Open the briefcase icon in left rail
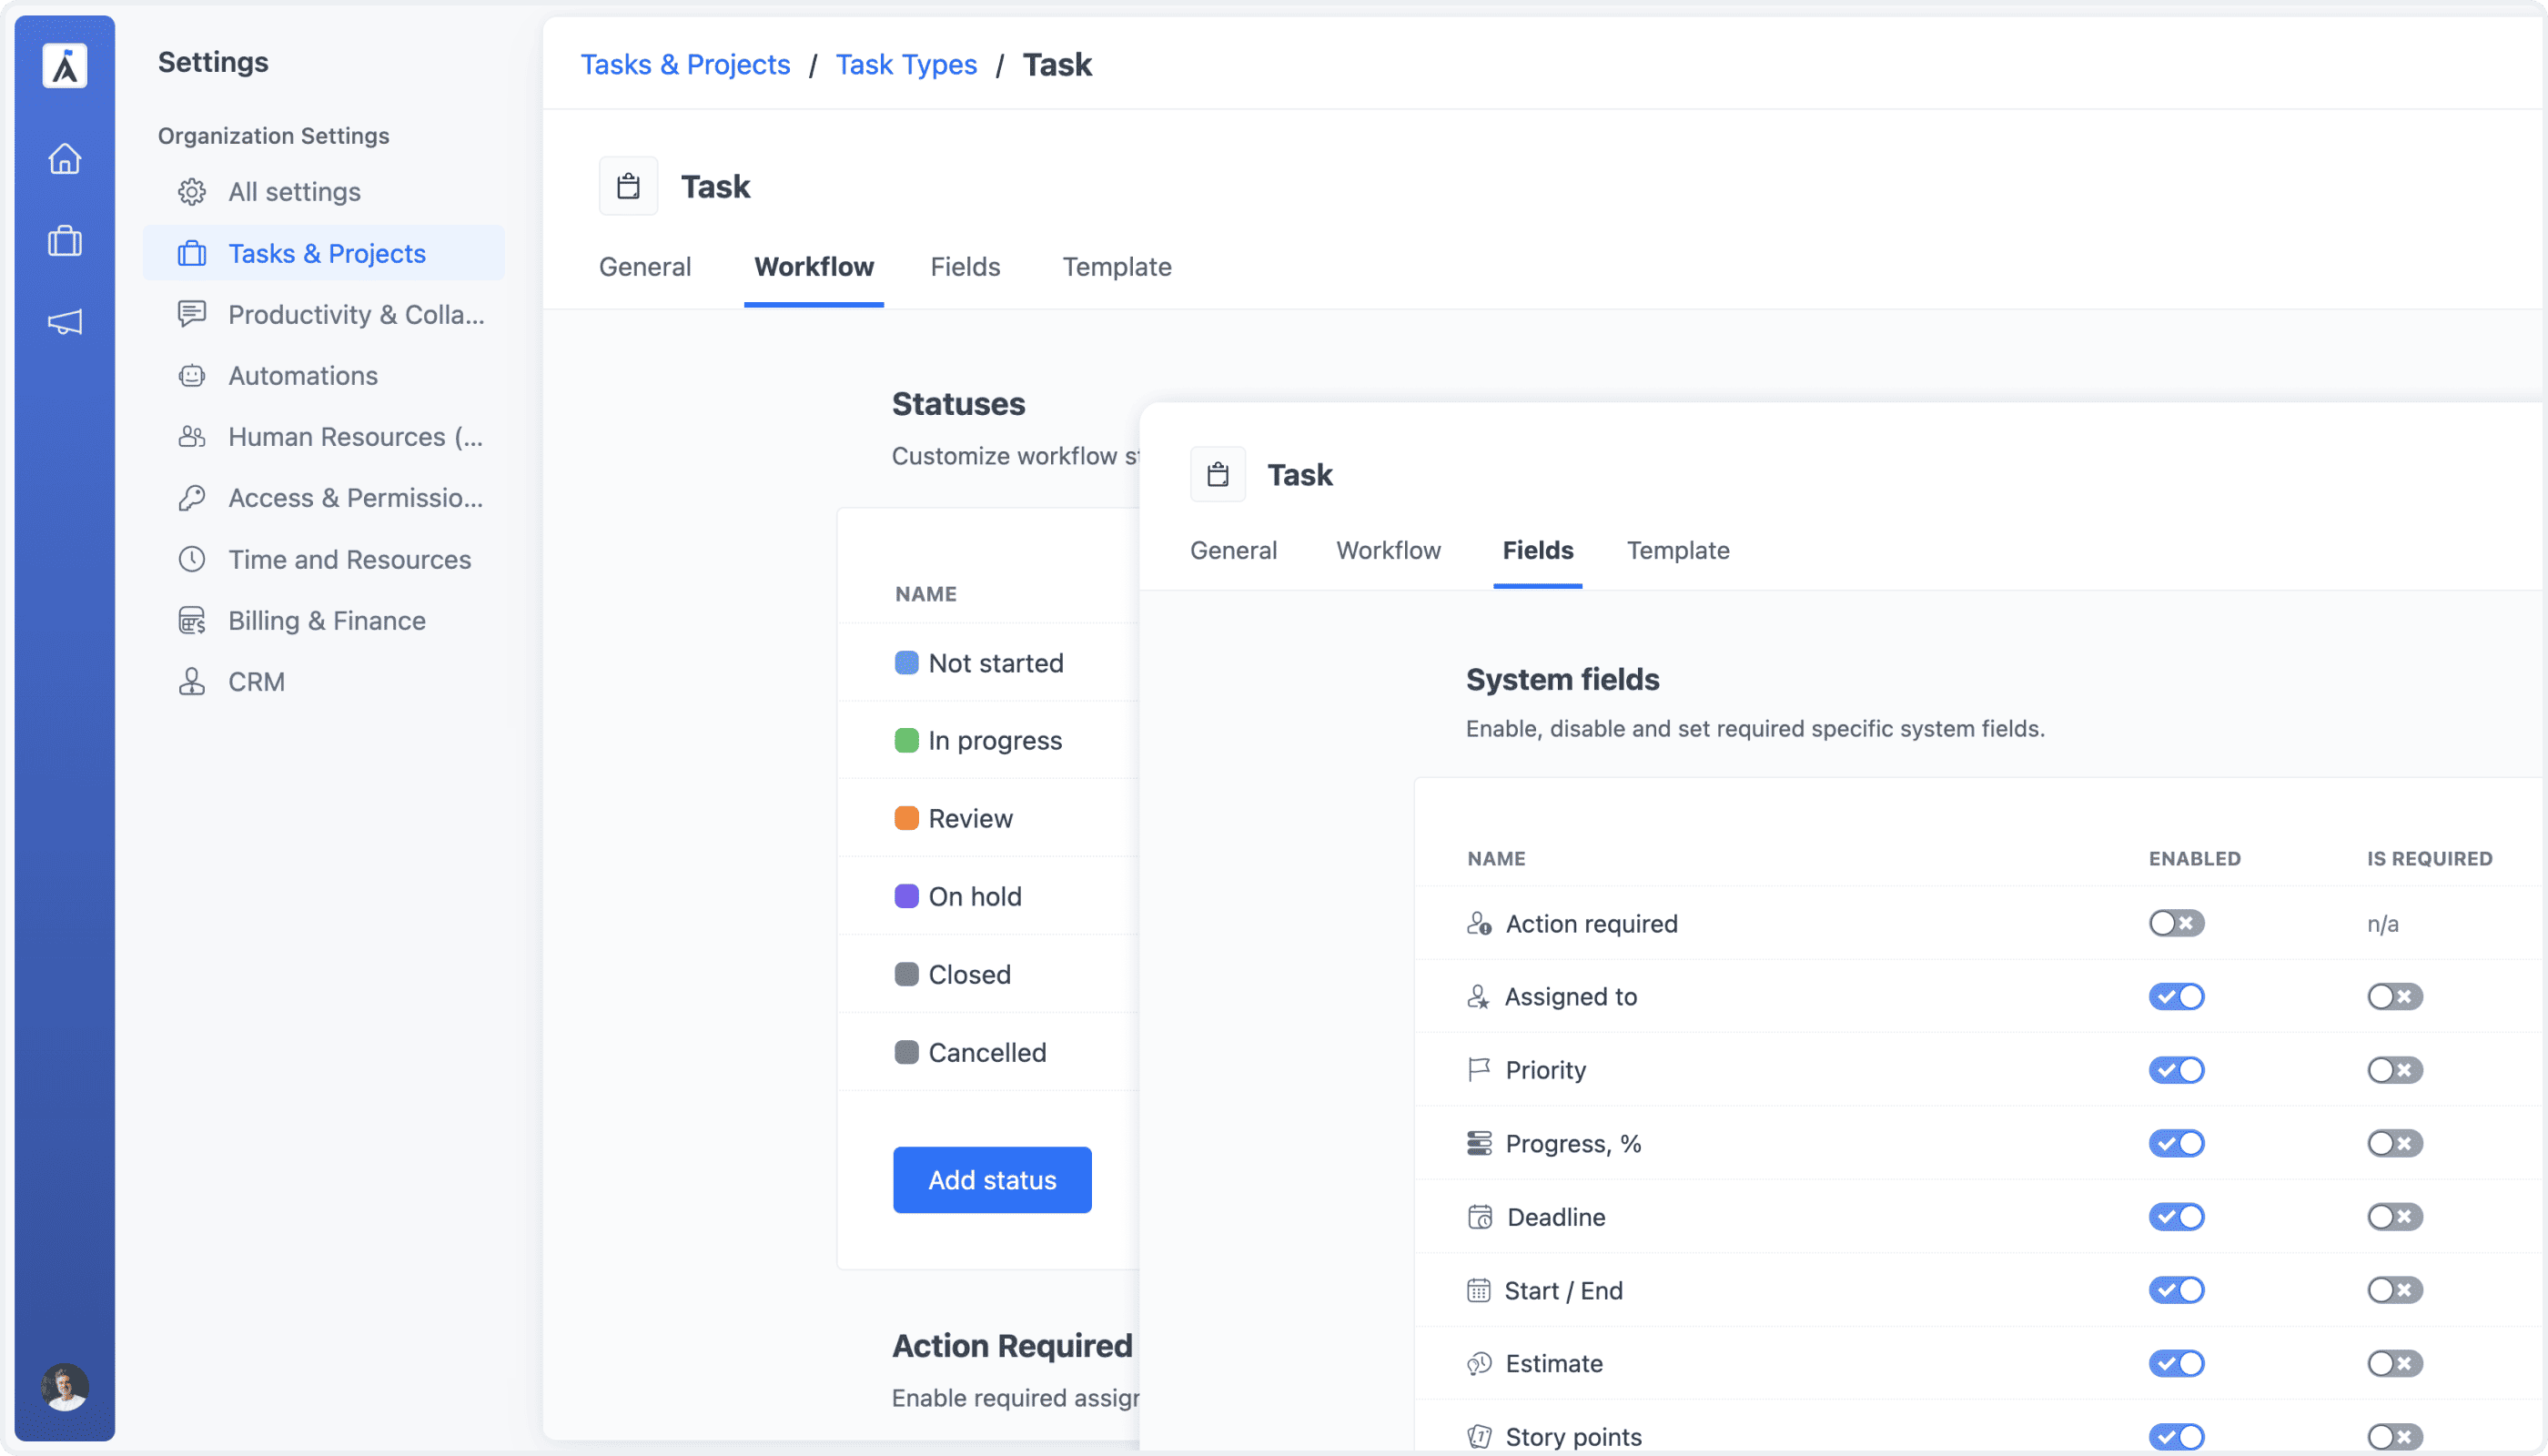Viewport: 2548px width, 1456px height. tap(65, 240)
